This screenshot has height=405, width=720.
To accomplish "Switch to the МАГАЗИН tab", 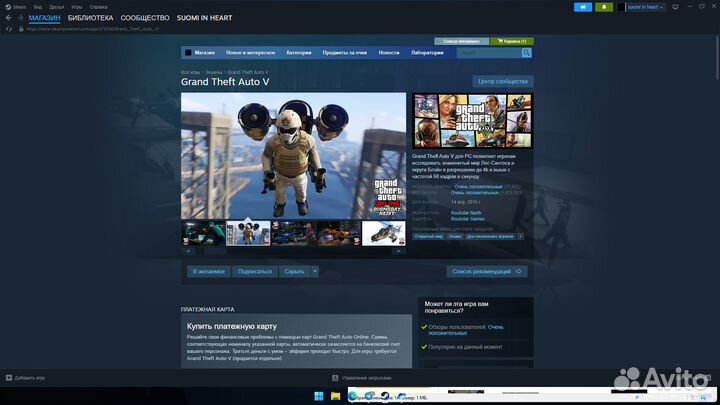I will 45,18.
